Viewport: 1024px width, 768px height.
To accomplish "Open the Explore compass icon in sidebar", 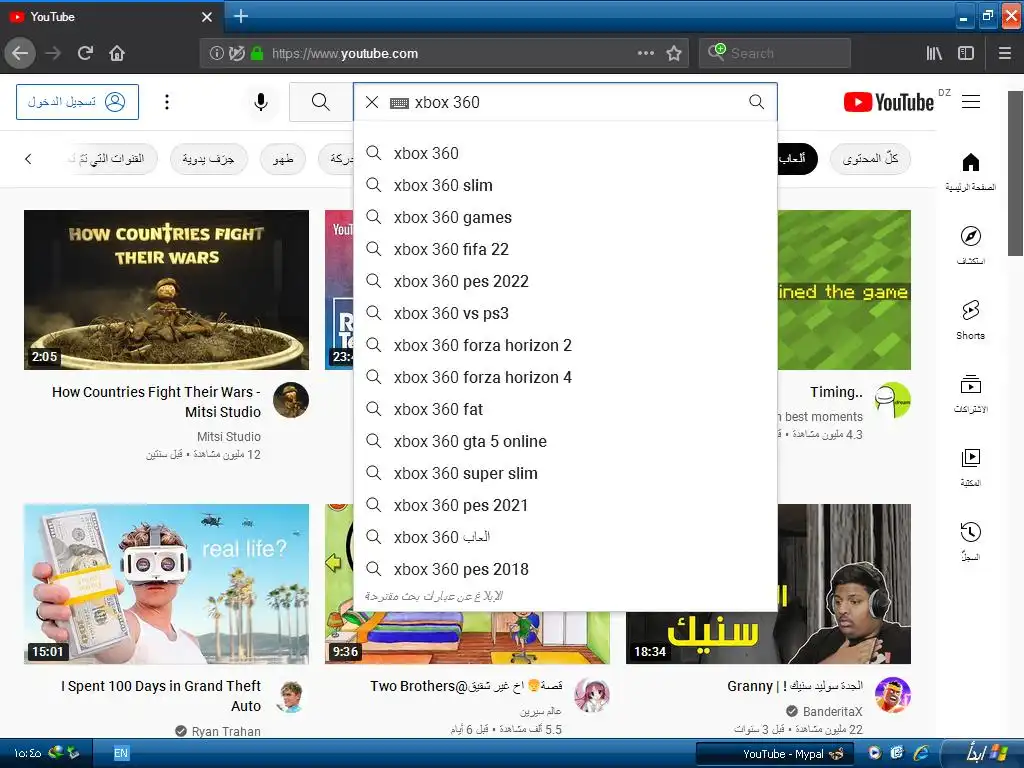I will 970,246.
